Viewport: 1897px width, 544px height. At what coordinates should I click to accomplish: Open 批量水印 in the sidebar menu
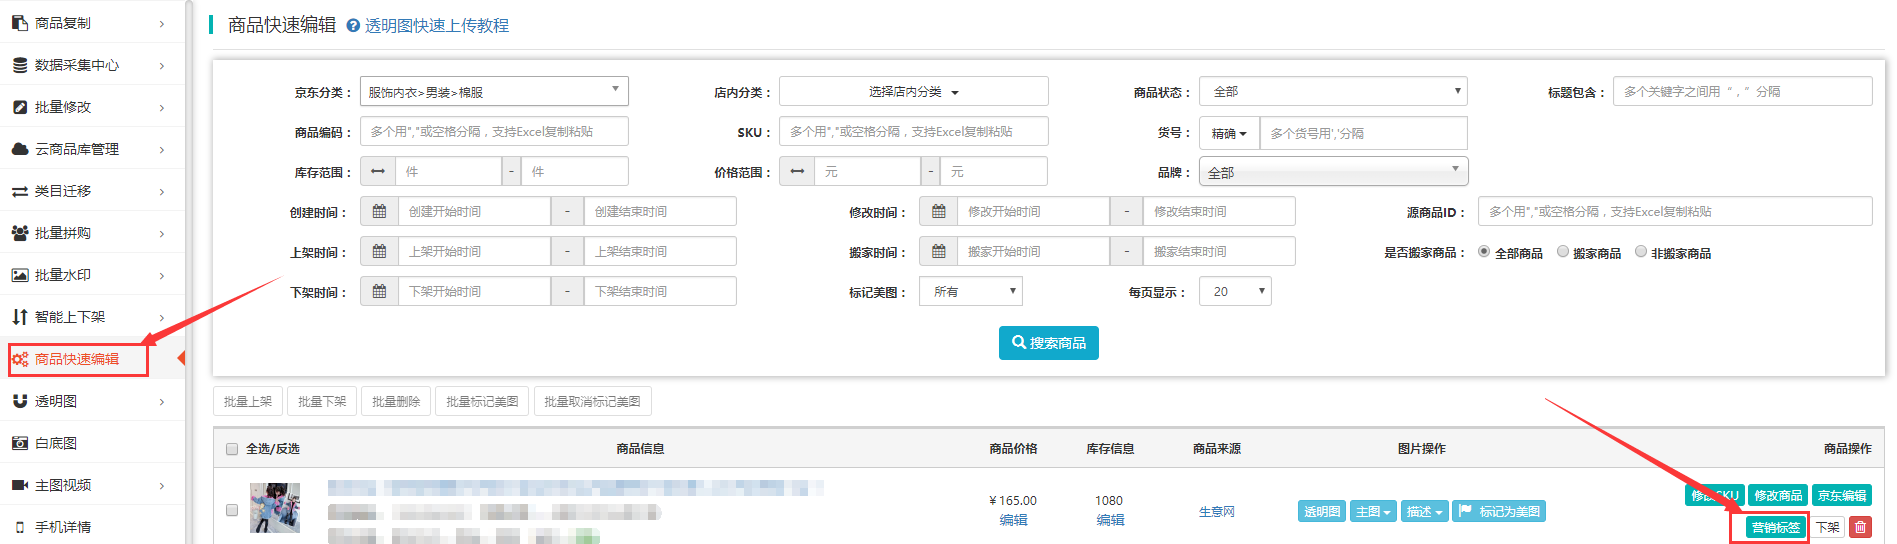[63, 275]
